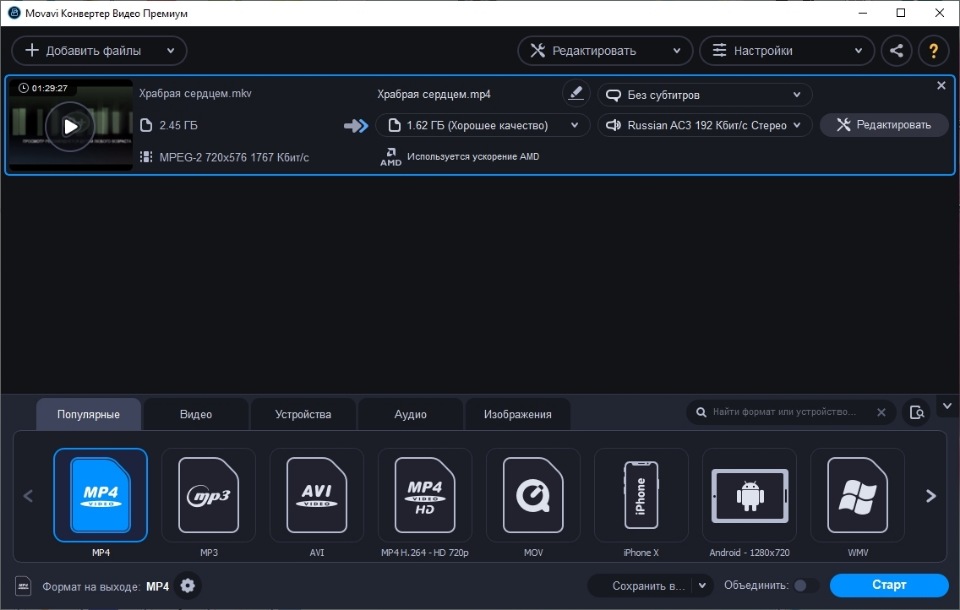
Task: Choose the Android 1280x720 preset
Action: (x=748, y=495)
